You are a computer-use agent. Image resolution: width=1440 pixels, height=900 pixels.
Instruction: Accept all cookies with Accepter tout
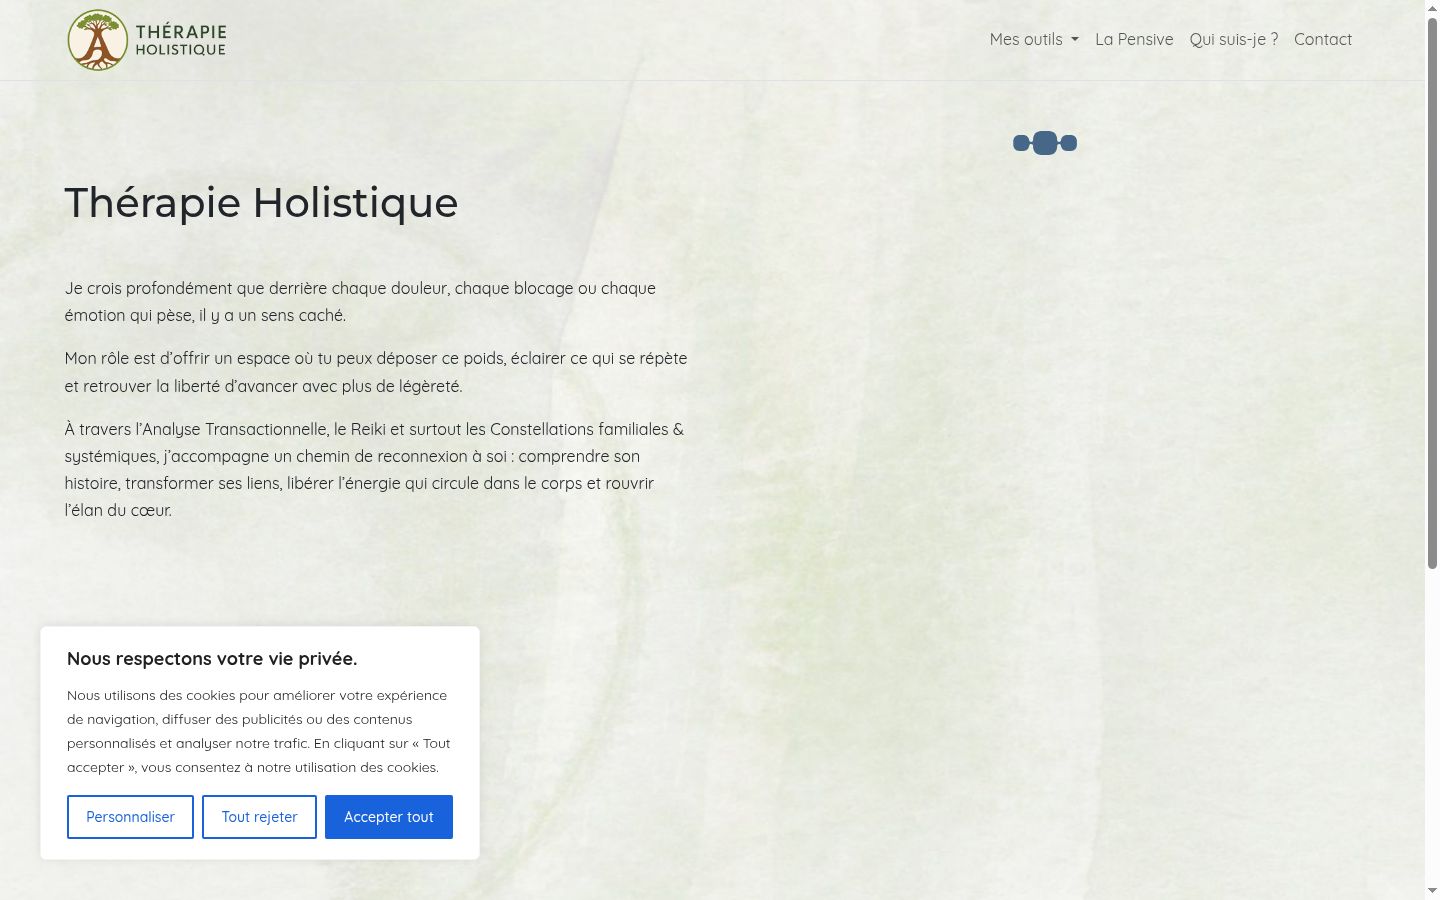[x=389, y=817]
